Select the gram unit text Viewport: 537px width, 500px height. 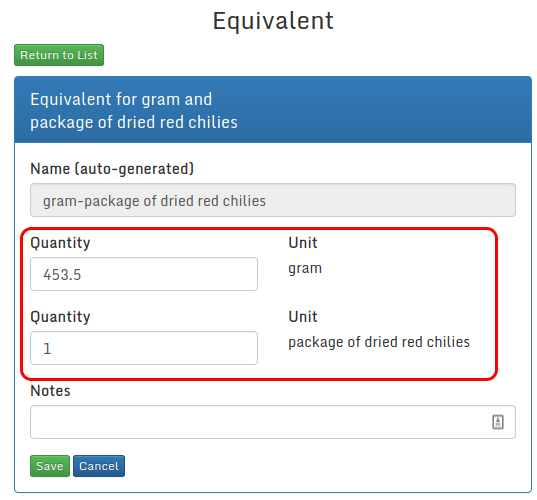click(305, 268)
